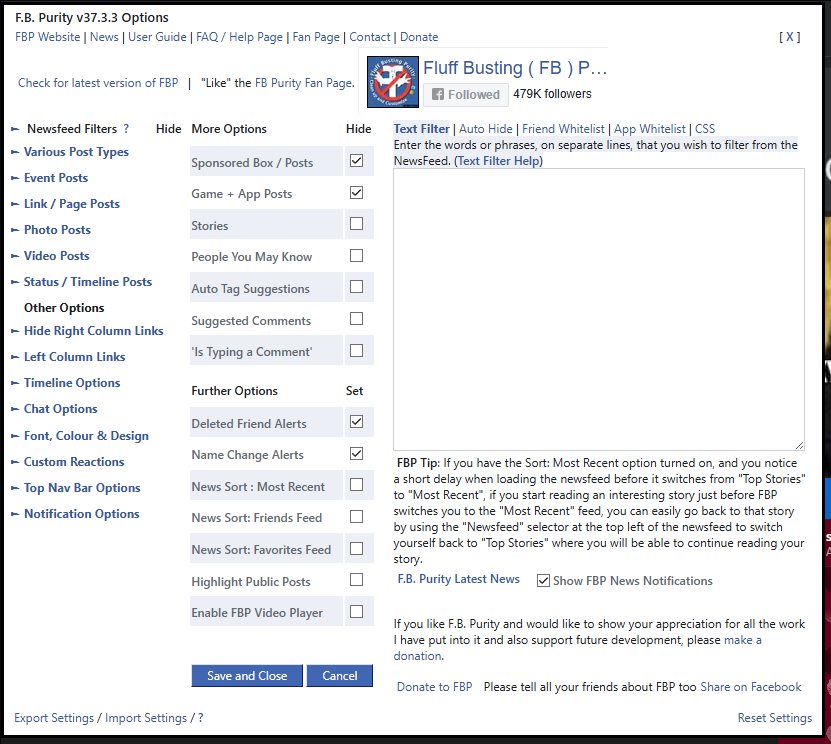Select the CSS tab

click(705, 129)
